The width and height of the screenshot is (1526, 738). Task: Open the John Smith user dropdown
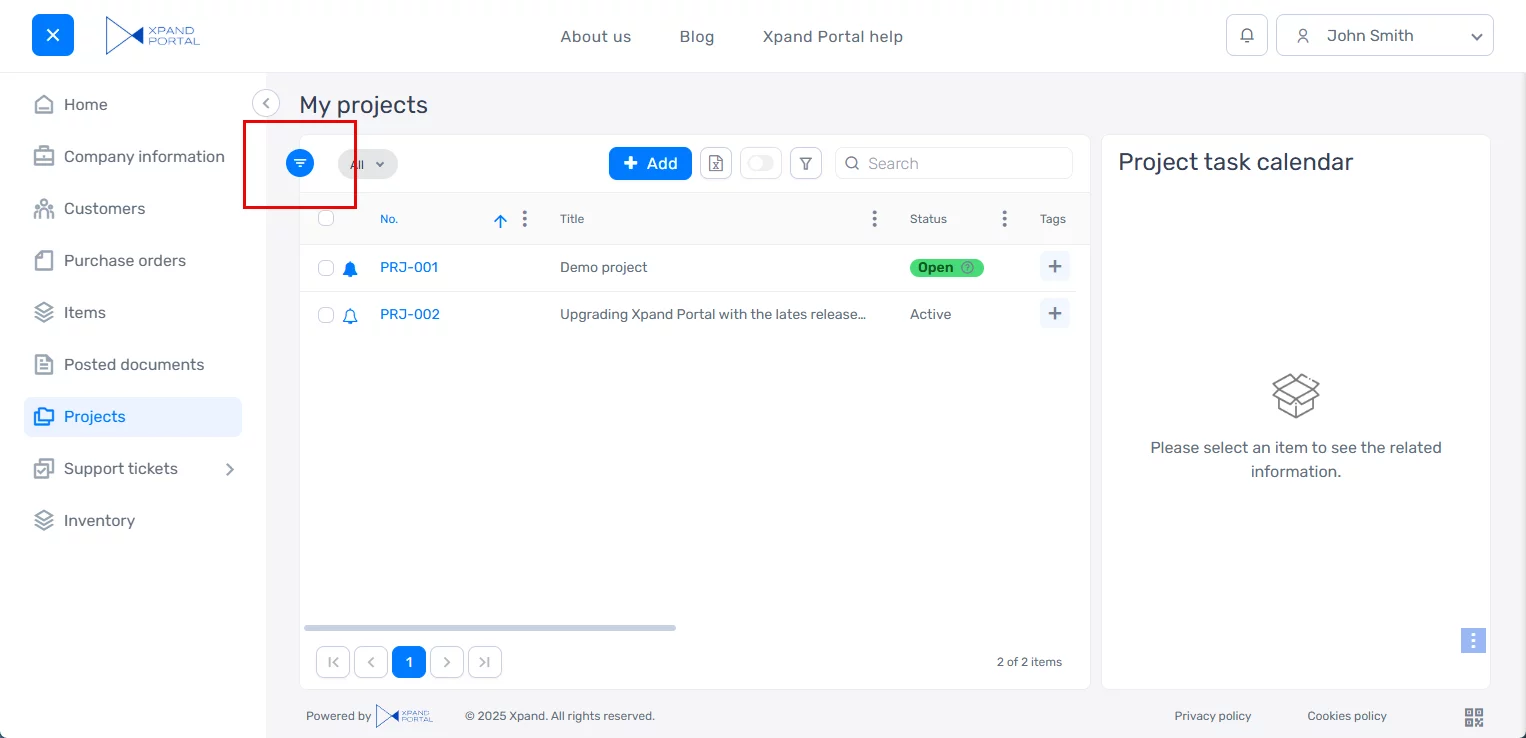(1384, 36)
